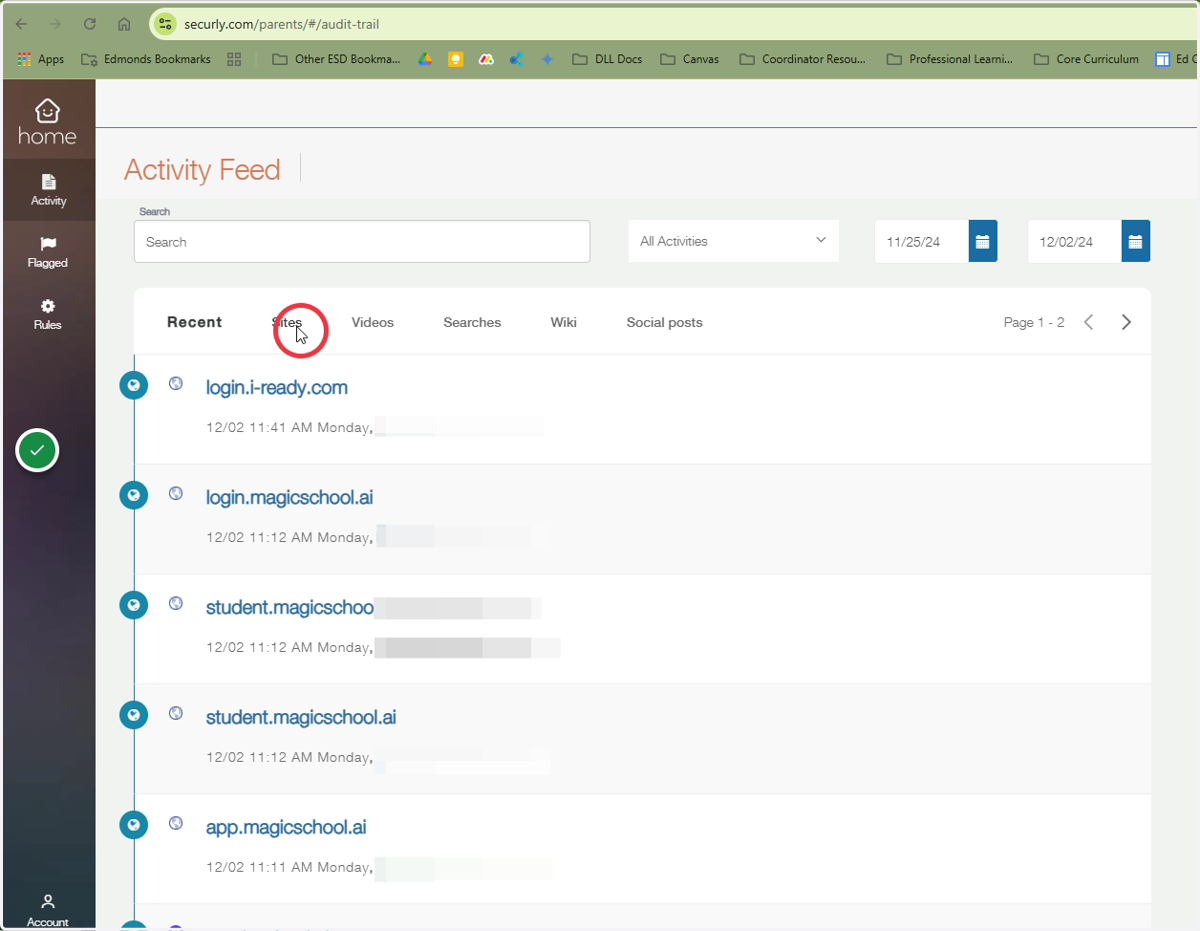Click the browser home button
The image size is (1200, 931).
(124, 24)
